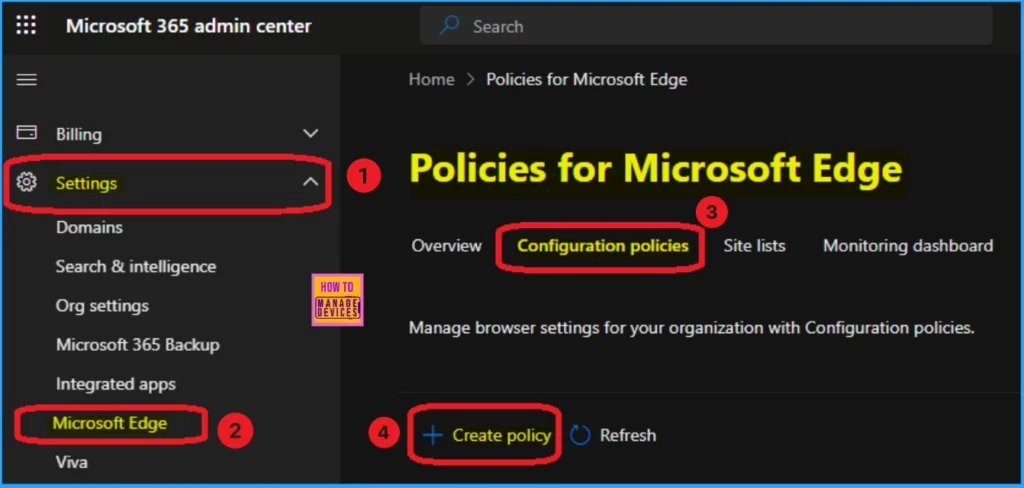Click Microsoft 365 admin center title
1024x488 pixels.
click(189, 26)
